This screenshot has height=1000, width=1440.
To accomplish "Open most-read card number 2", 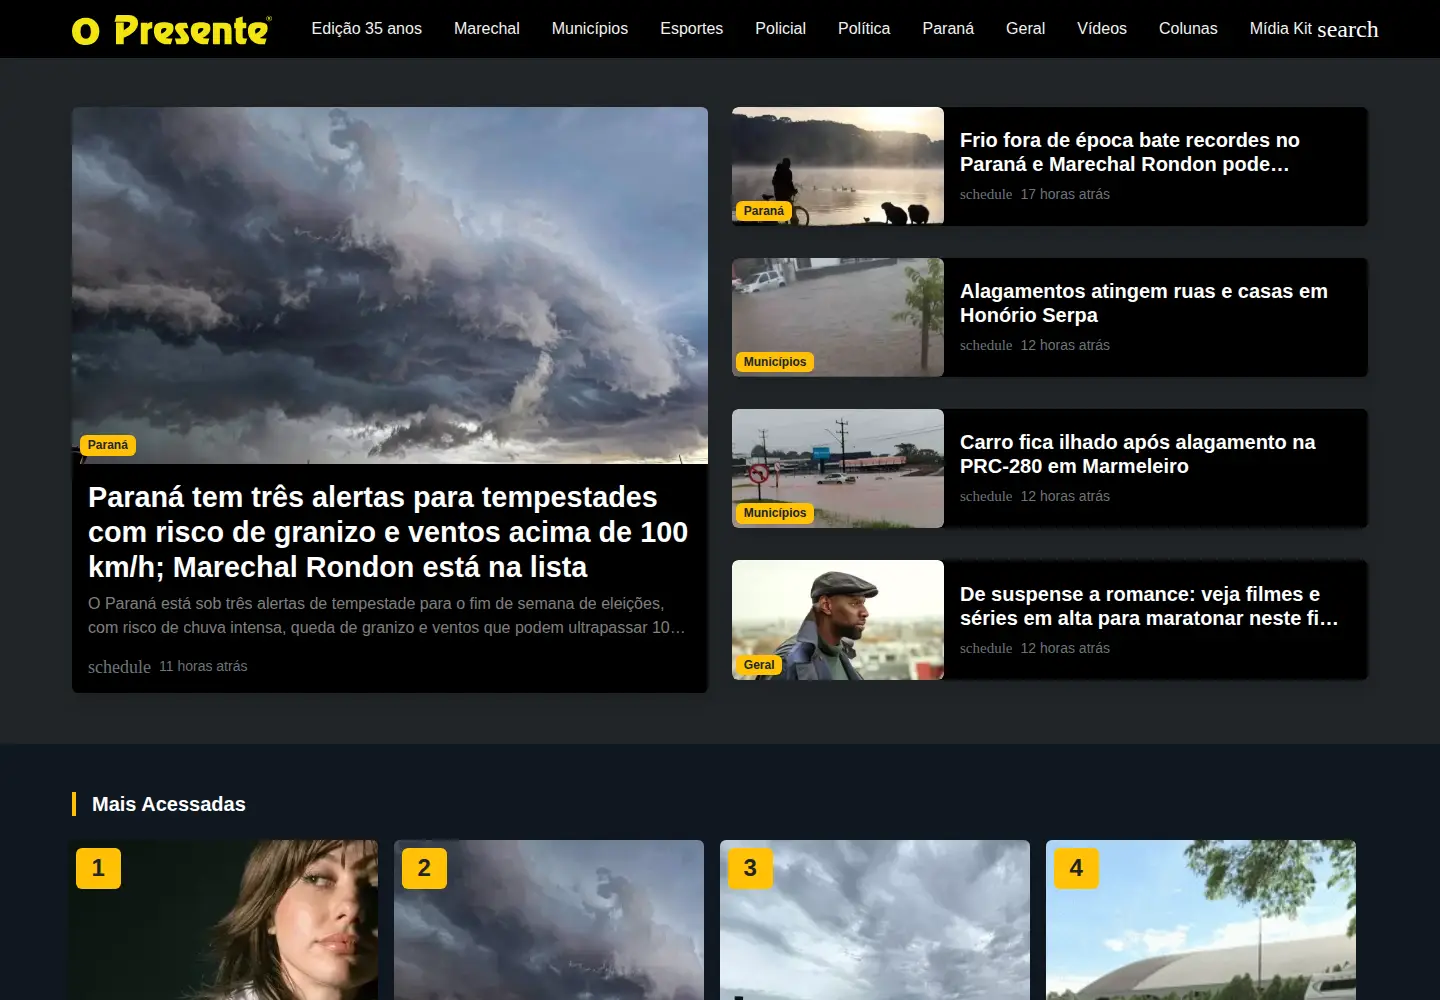I will 549,920.
